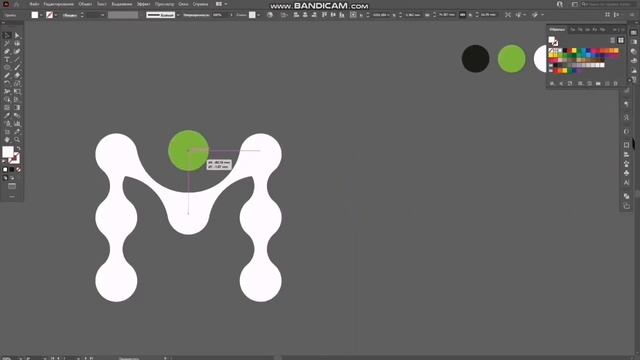640x360 pixels.
Task: Click New Swatch button
Action: tap(607, 83)
